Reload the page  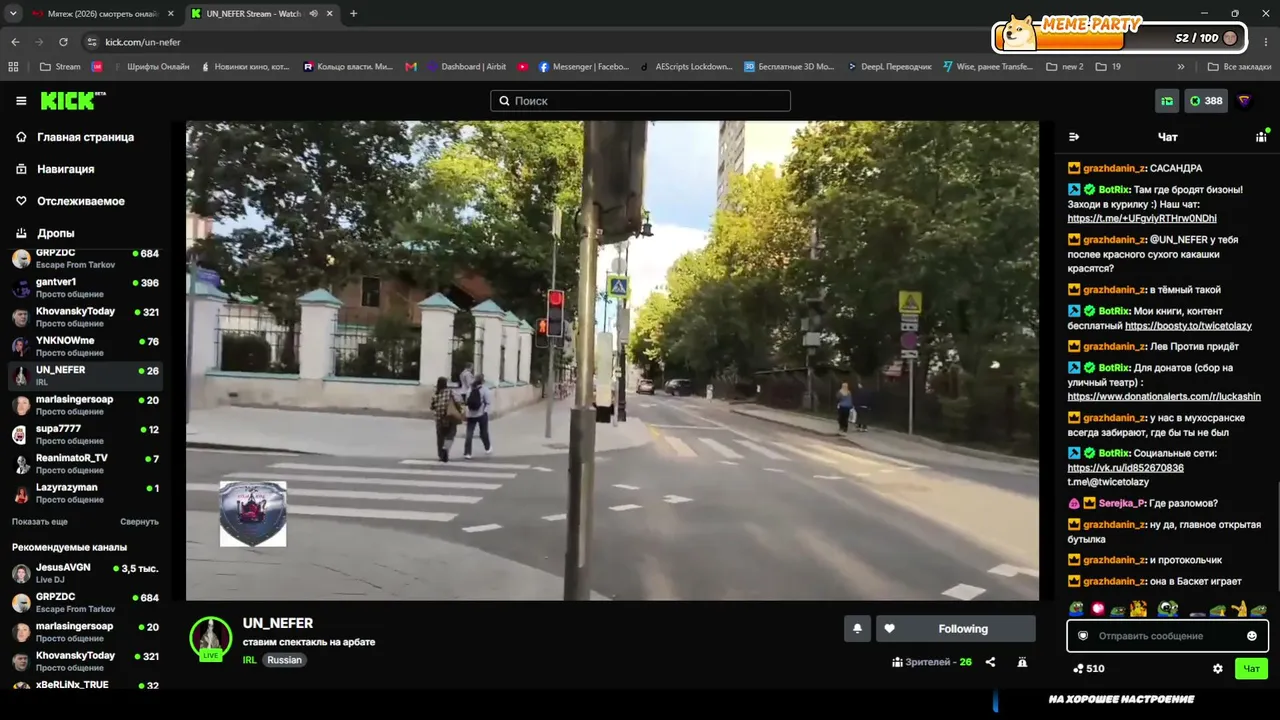pyautogui.click(x=63, y=42)
